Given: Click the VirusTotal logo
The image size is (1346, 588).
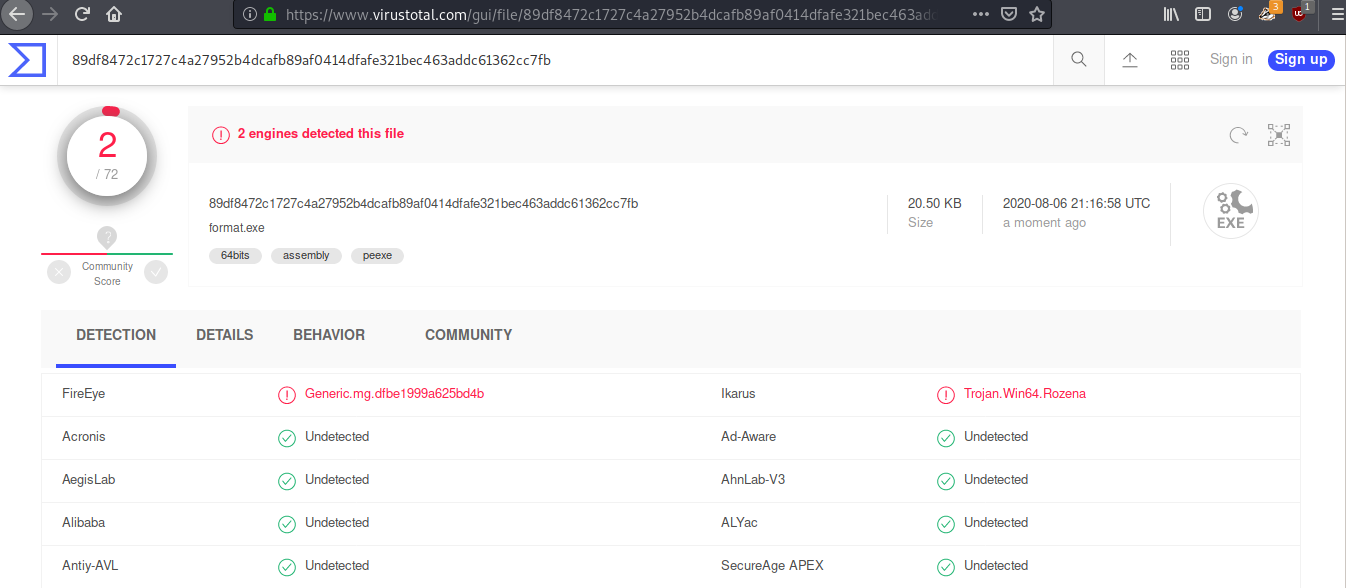Looking at the screenshot, I should (x=28, y=60).
